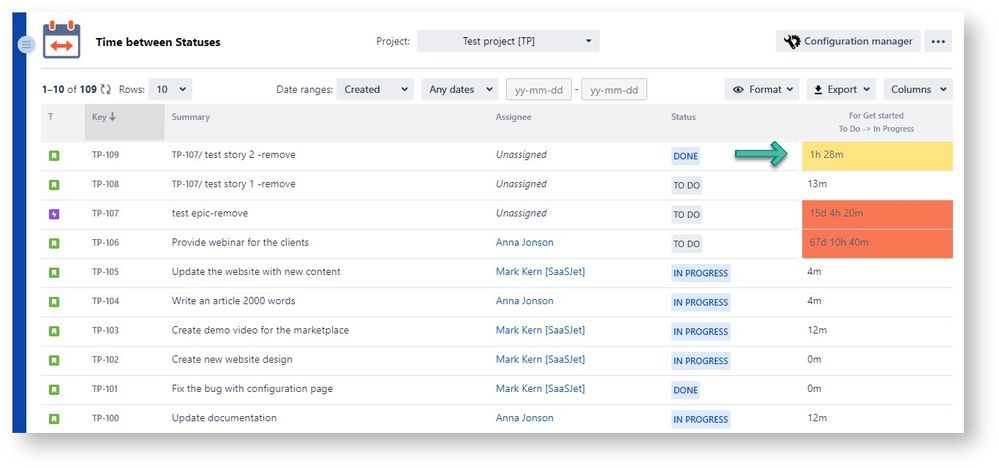999x468 pixels.
Task: Click assignee Mark Kern on TP-105 row
Action: click(540, 272)
